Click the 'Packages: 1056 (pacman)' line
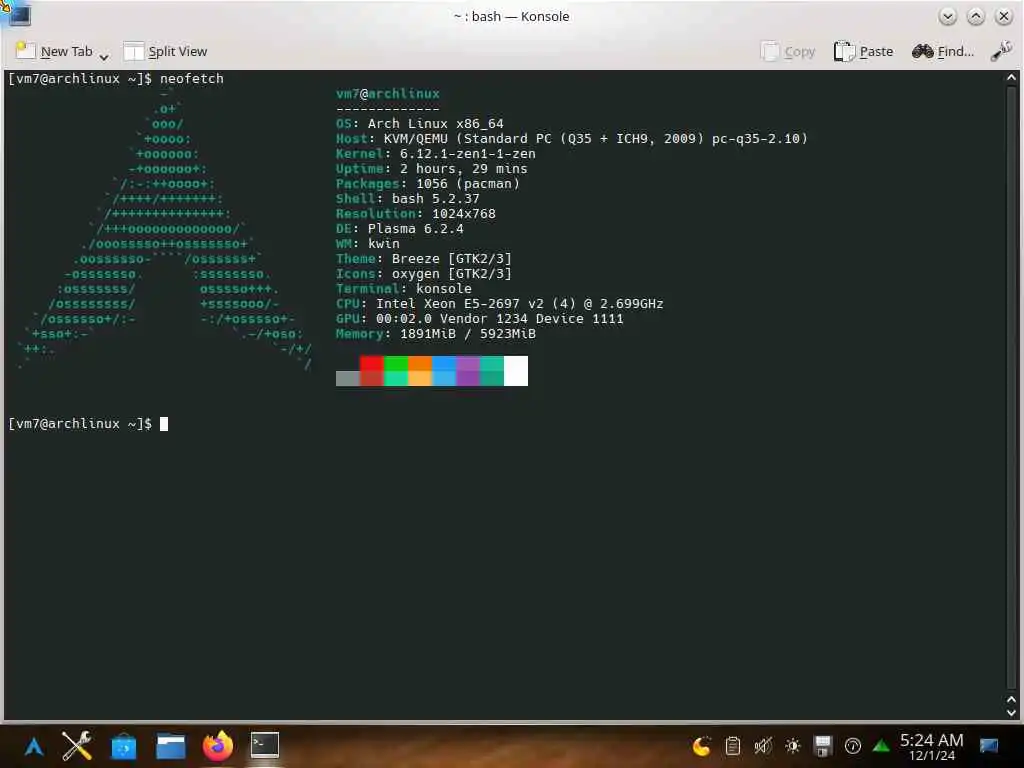 (x=428, y=184)
